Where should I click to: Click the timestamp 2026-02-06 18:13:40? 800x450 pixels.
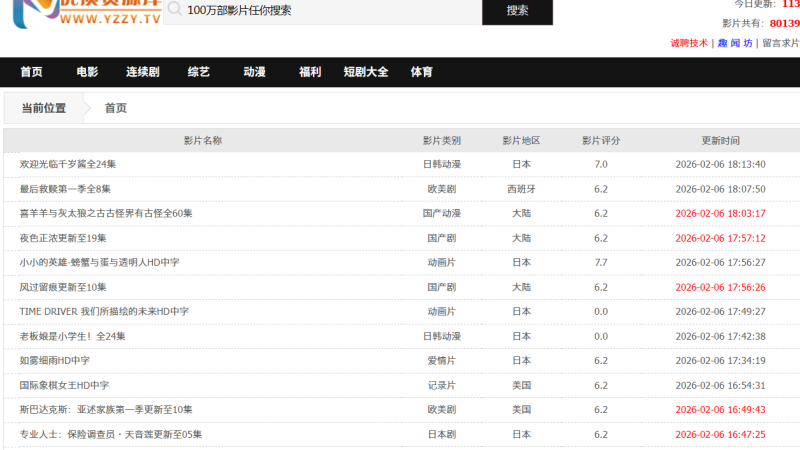coord(720,164)
